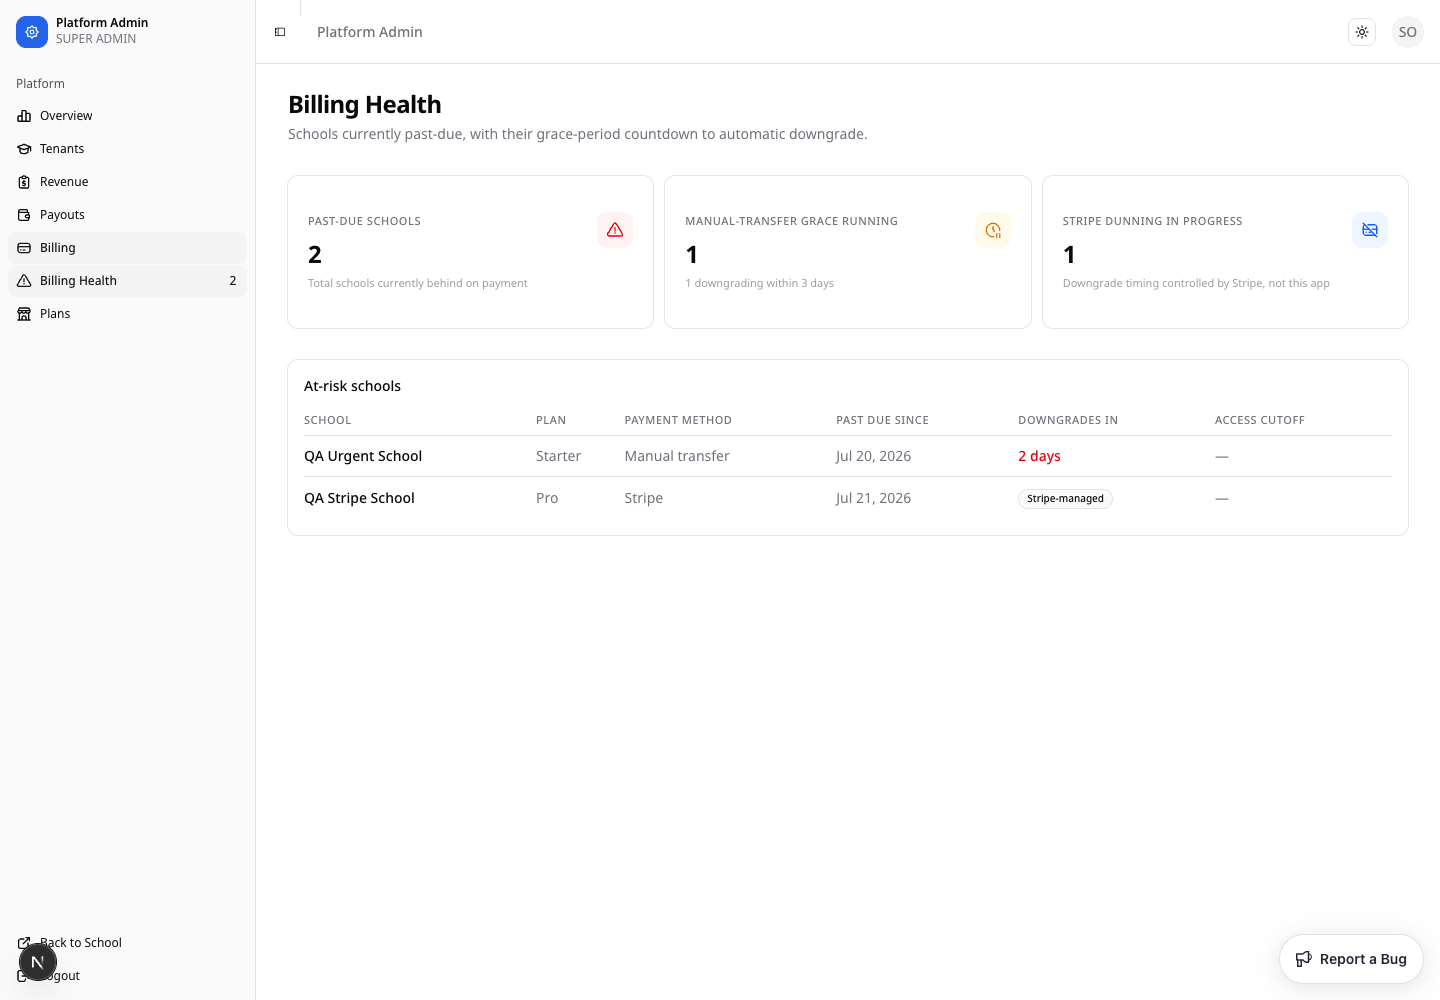
Task: Switch the light/dark theme toggle
Action: (x=1362, y=32)
